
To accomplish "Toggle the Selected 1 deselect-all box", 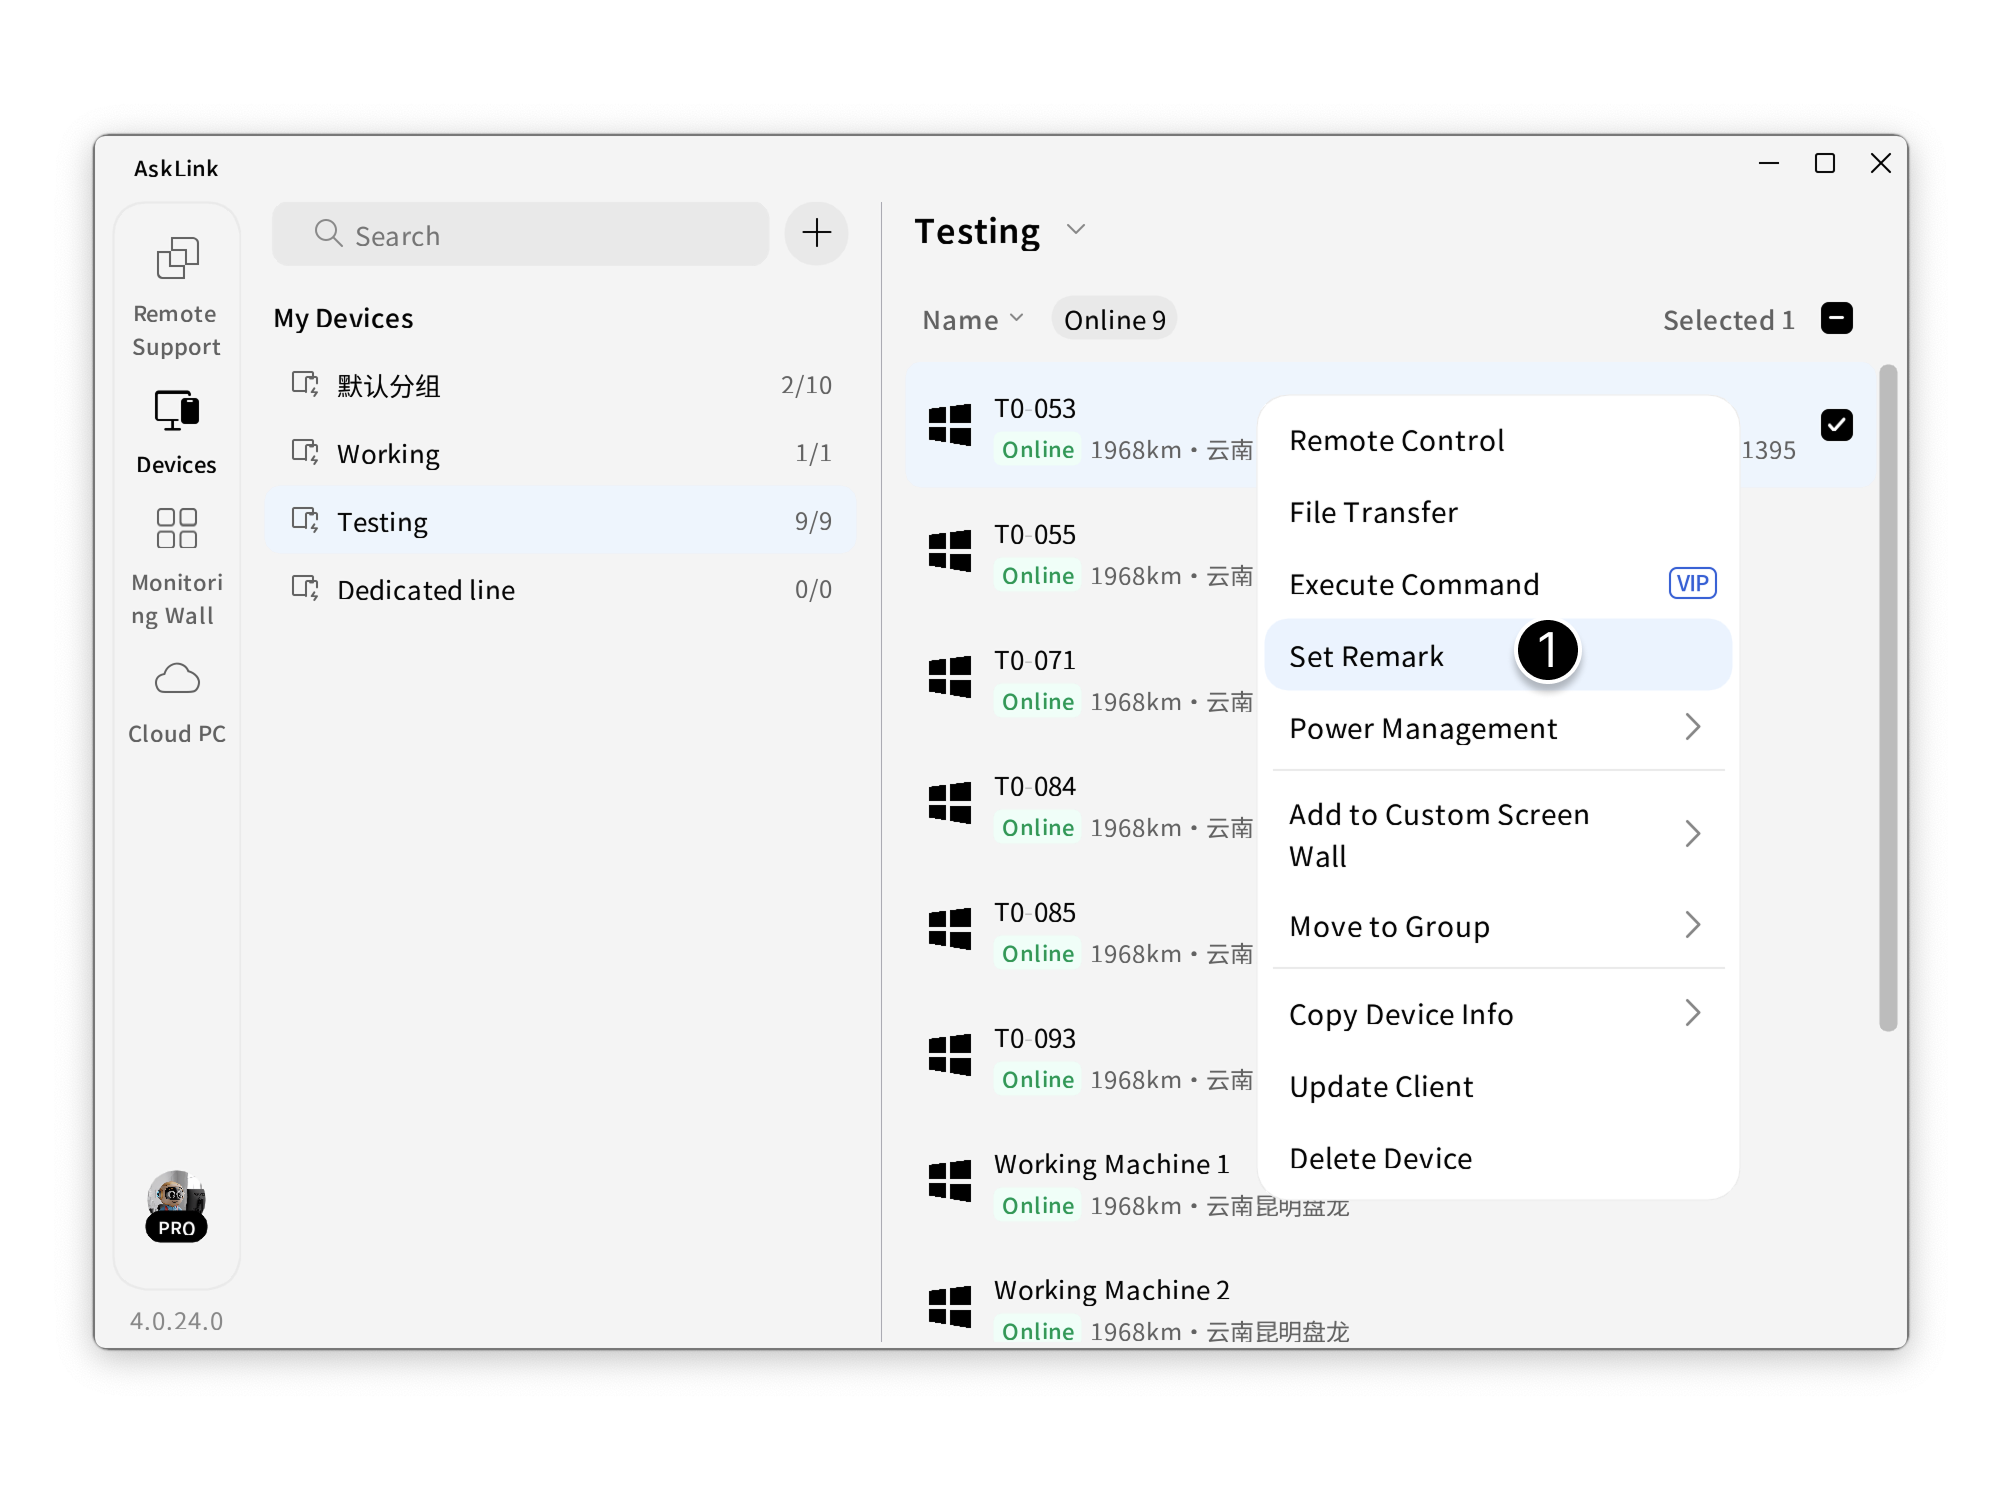I will (x=1836, y=319).
